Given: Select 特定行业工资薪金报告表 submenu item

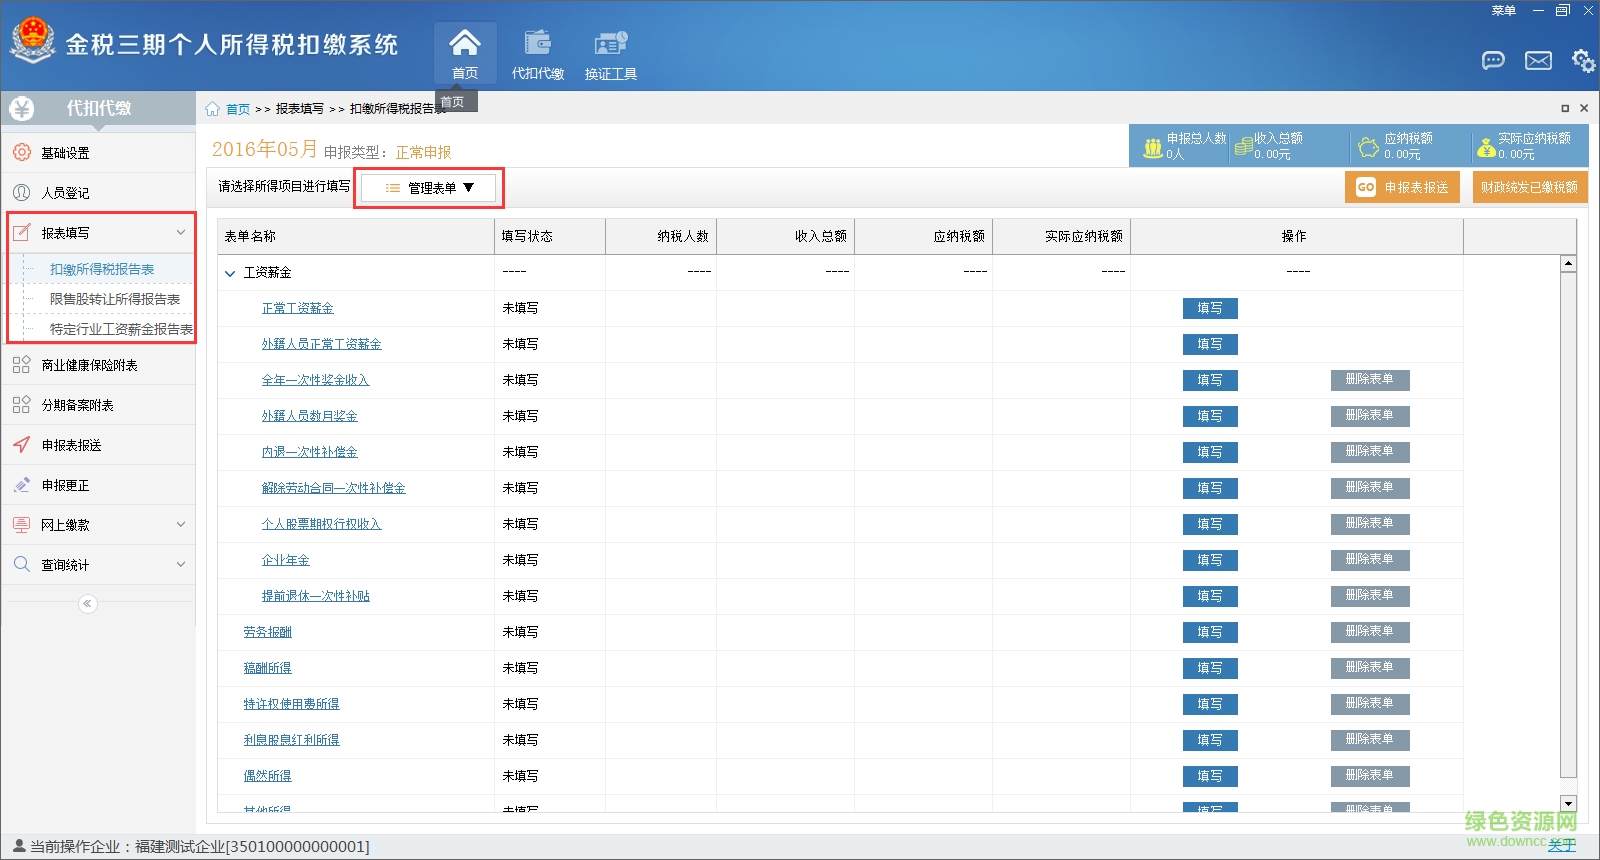Looking at the screenshot, I should (x=121, y=329).
